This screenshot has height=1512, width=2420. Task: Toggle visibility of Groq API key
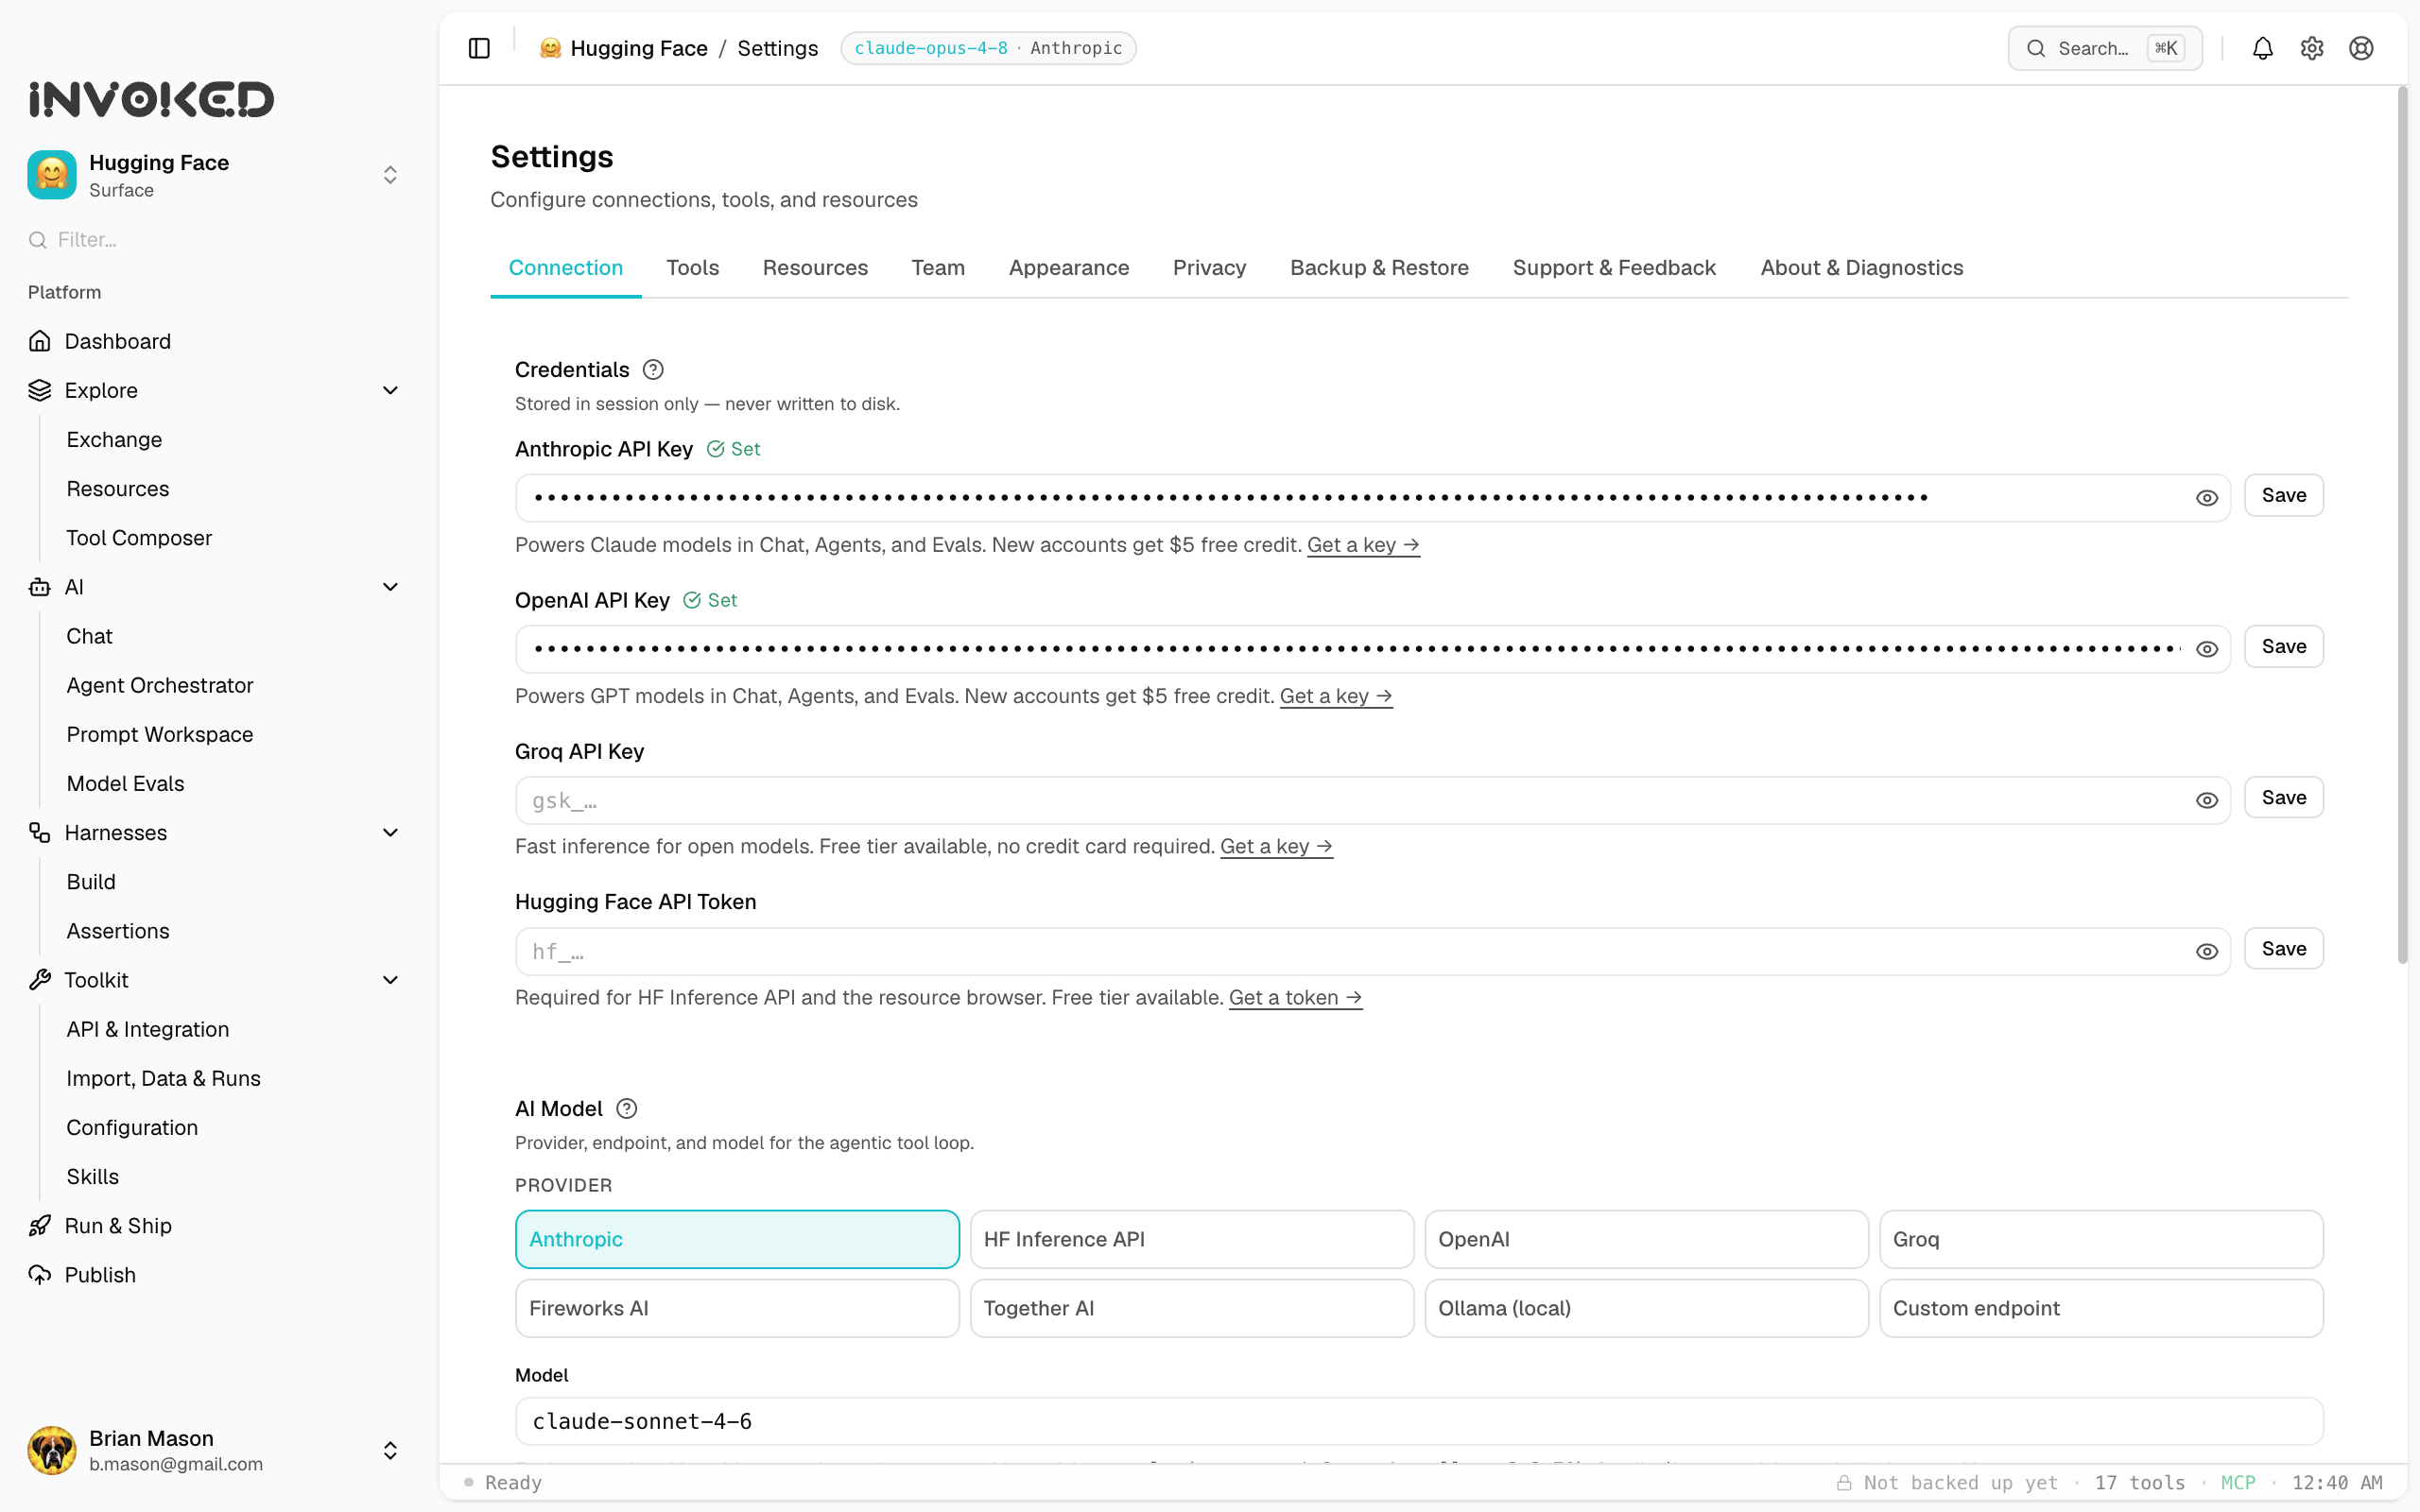[x=2206, y=800]
